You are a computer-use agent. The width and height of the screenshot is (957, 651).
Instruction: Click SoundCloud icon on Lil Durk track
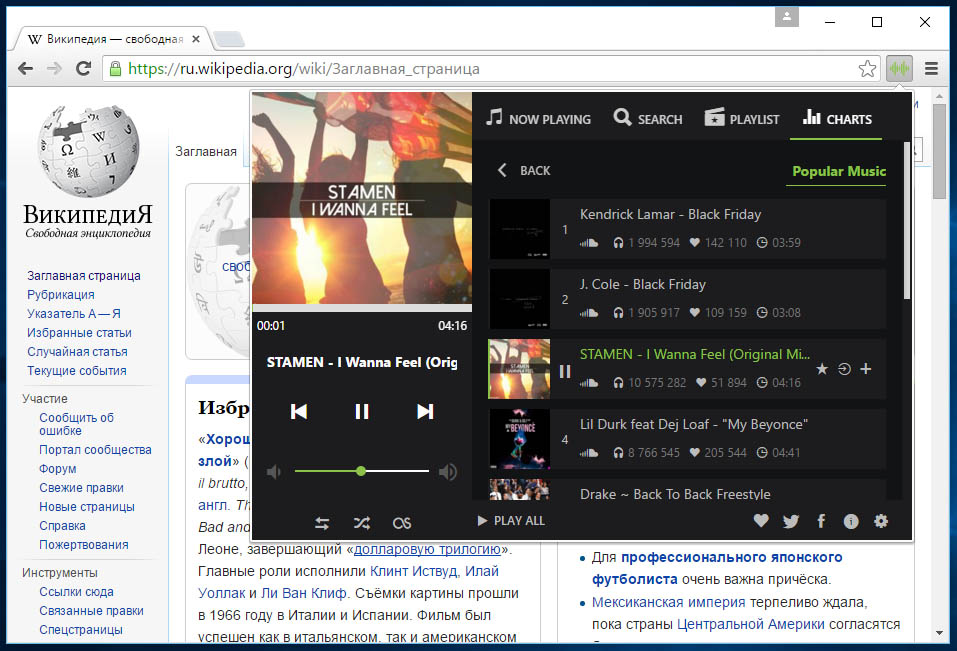pyautogui.click(x=589, y=453)
